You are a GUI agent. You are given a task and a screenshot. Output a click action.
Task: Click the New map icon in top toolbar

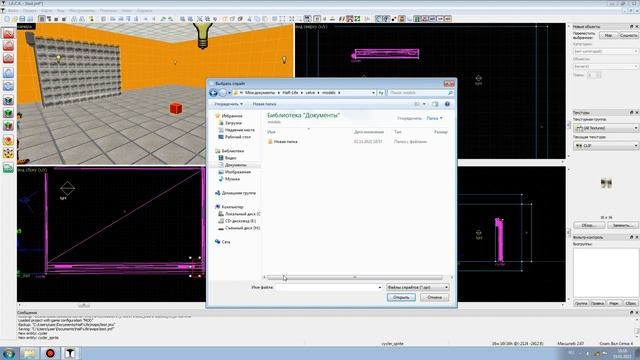point(7,19)
